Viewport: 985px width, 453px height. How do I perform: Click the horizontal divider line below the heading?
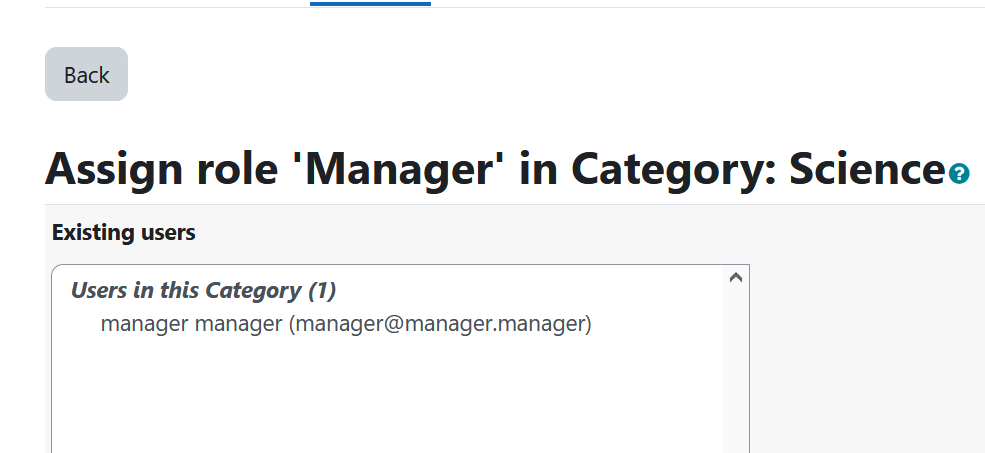515,204
